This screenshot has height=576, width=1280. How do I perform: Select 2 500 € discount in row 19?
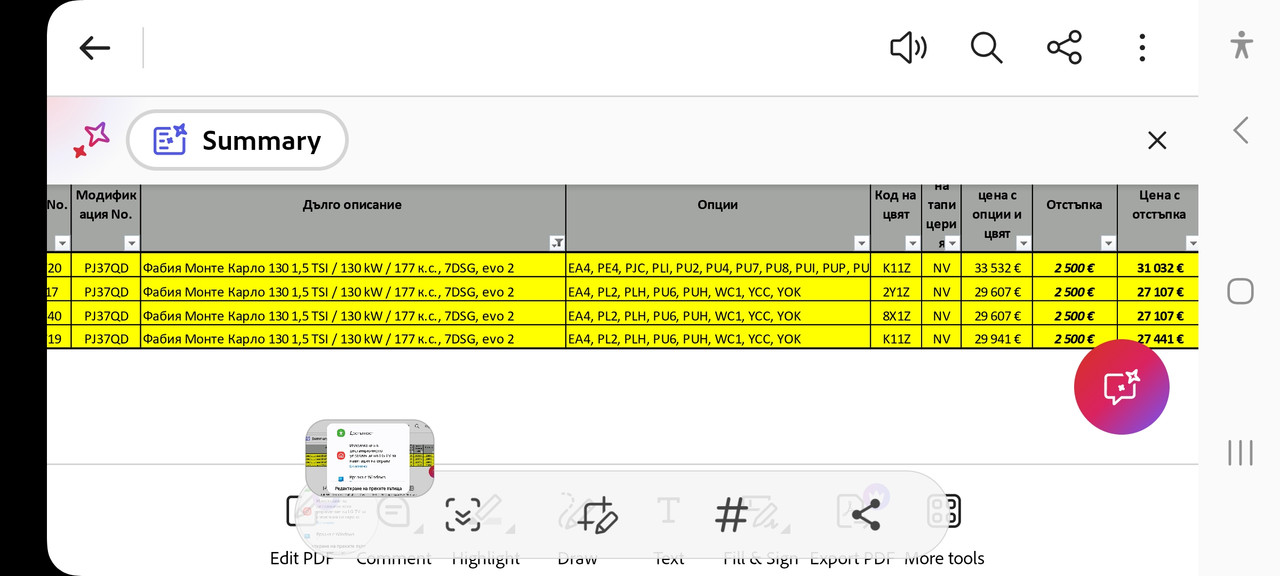tap(1074, 339)
